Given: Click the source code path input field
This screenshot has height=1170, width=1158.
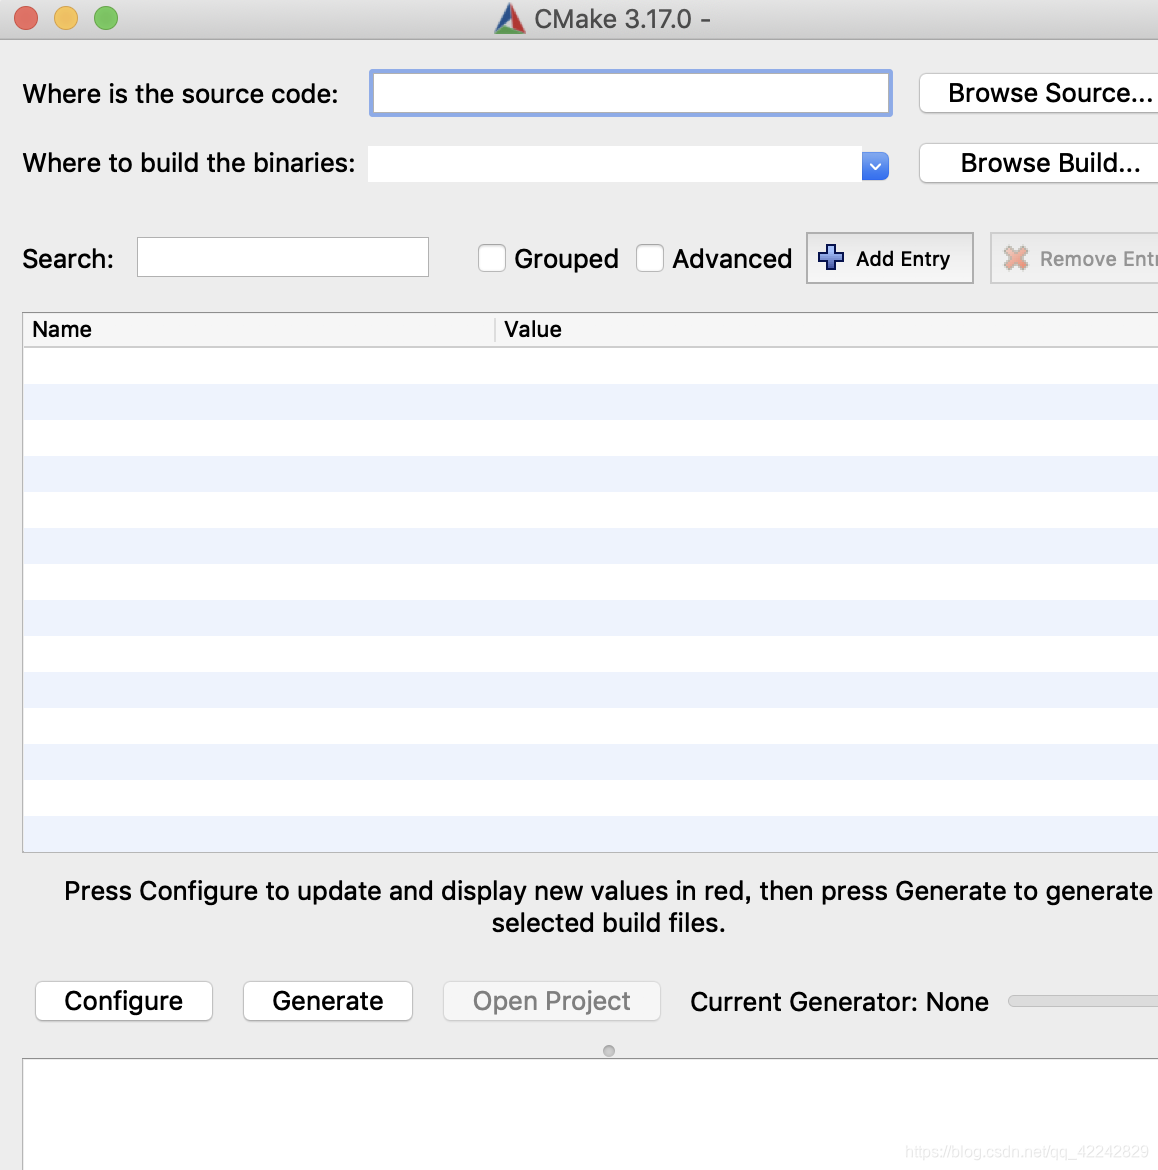Looking at the screenshot, I should pos(630,93).
